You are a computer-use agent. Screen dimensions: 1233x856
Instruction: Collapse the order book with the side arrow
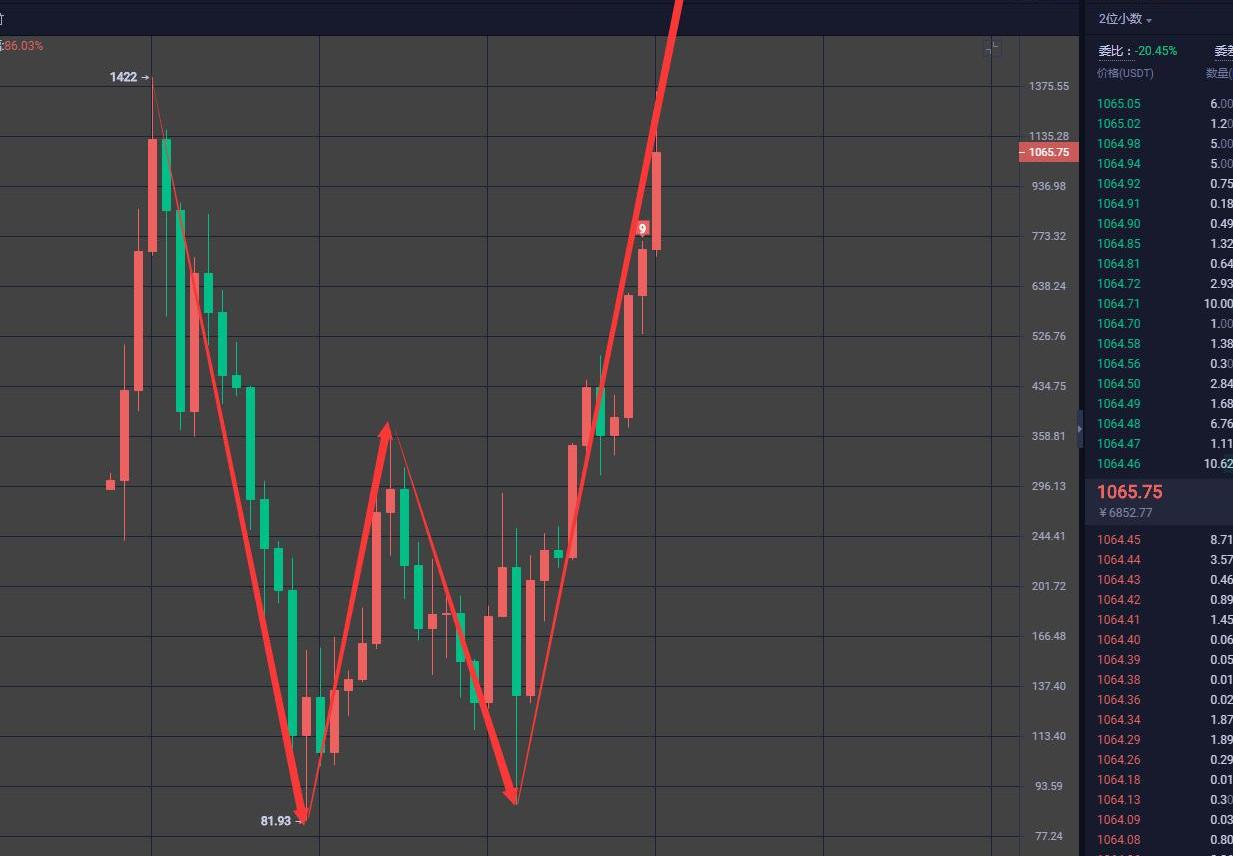[x=1079, y=429]
